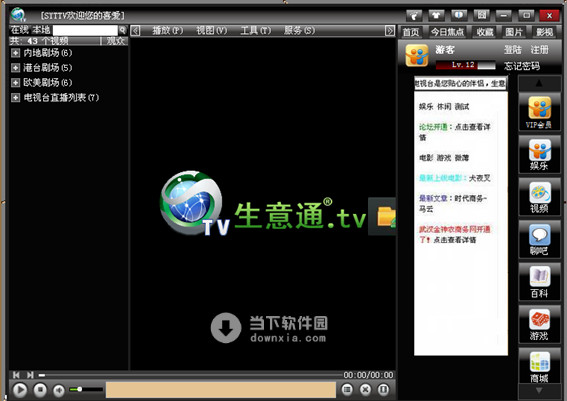Skip to the next track
The height and width of the screenshot is (401, 567).
pos(30,375)
